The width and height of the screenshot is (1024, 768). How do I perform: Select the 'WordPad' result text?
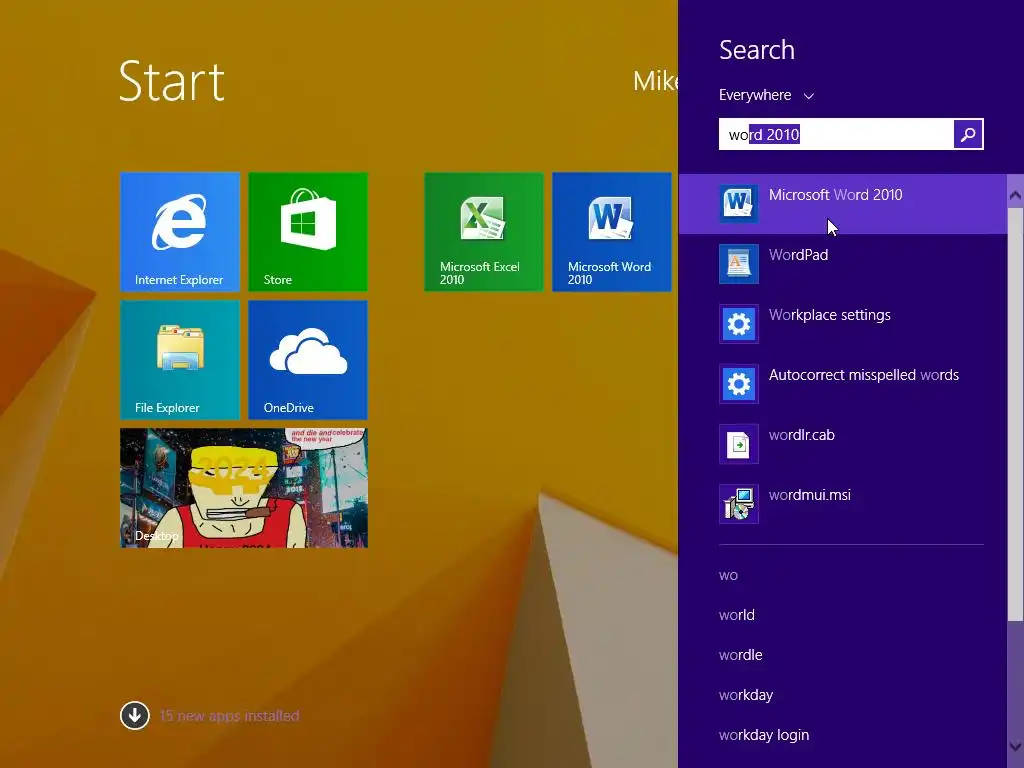tap(798, 255)
